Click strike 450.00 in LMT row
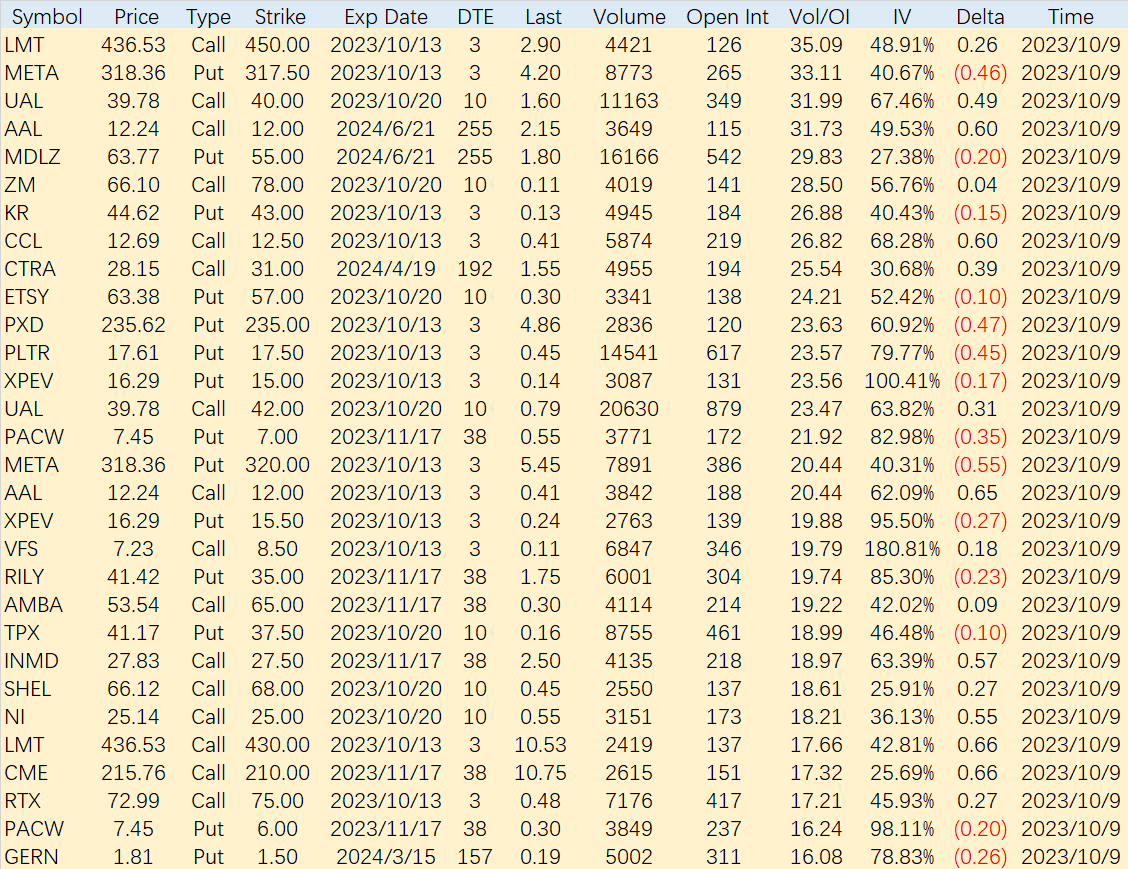Image resolution: width=1128 pixels, height=869 pixels. click(277, 45)
